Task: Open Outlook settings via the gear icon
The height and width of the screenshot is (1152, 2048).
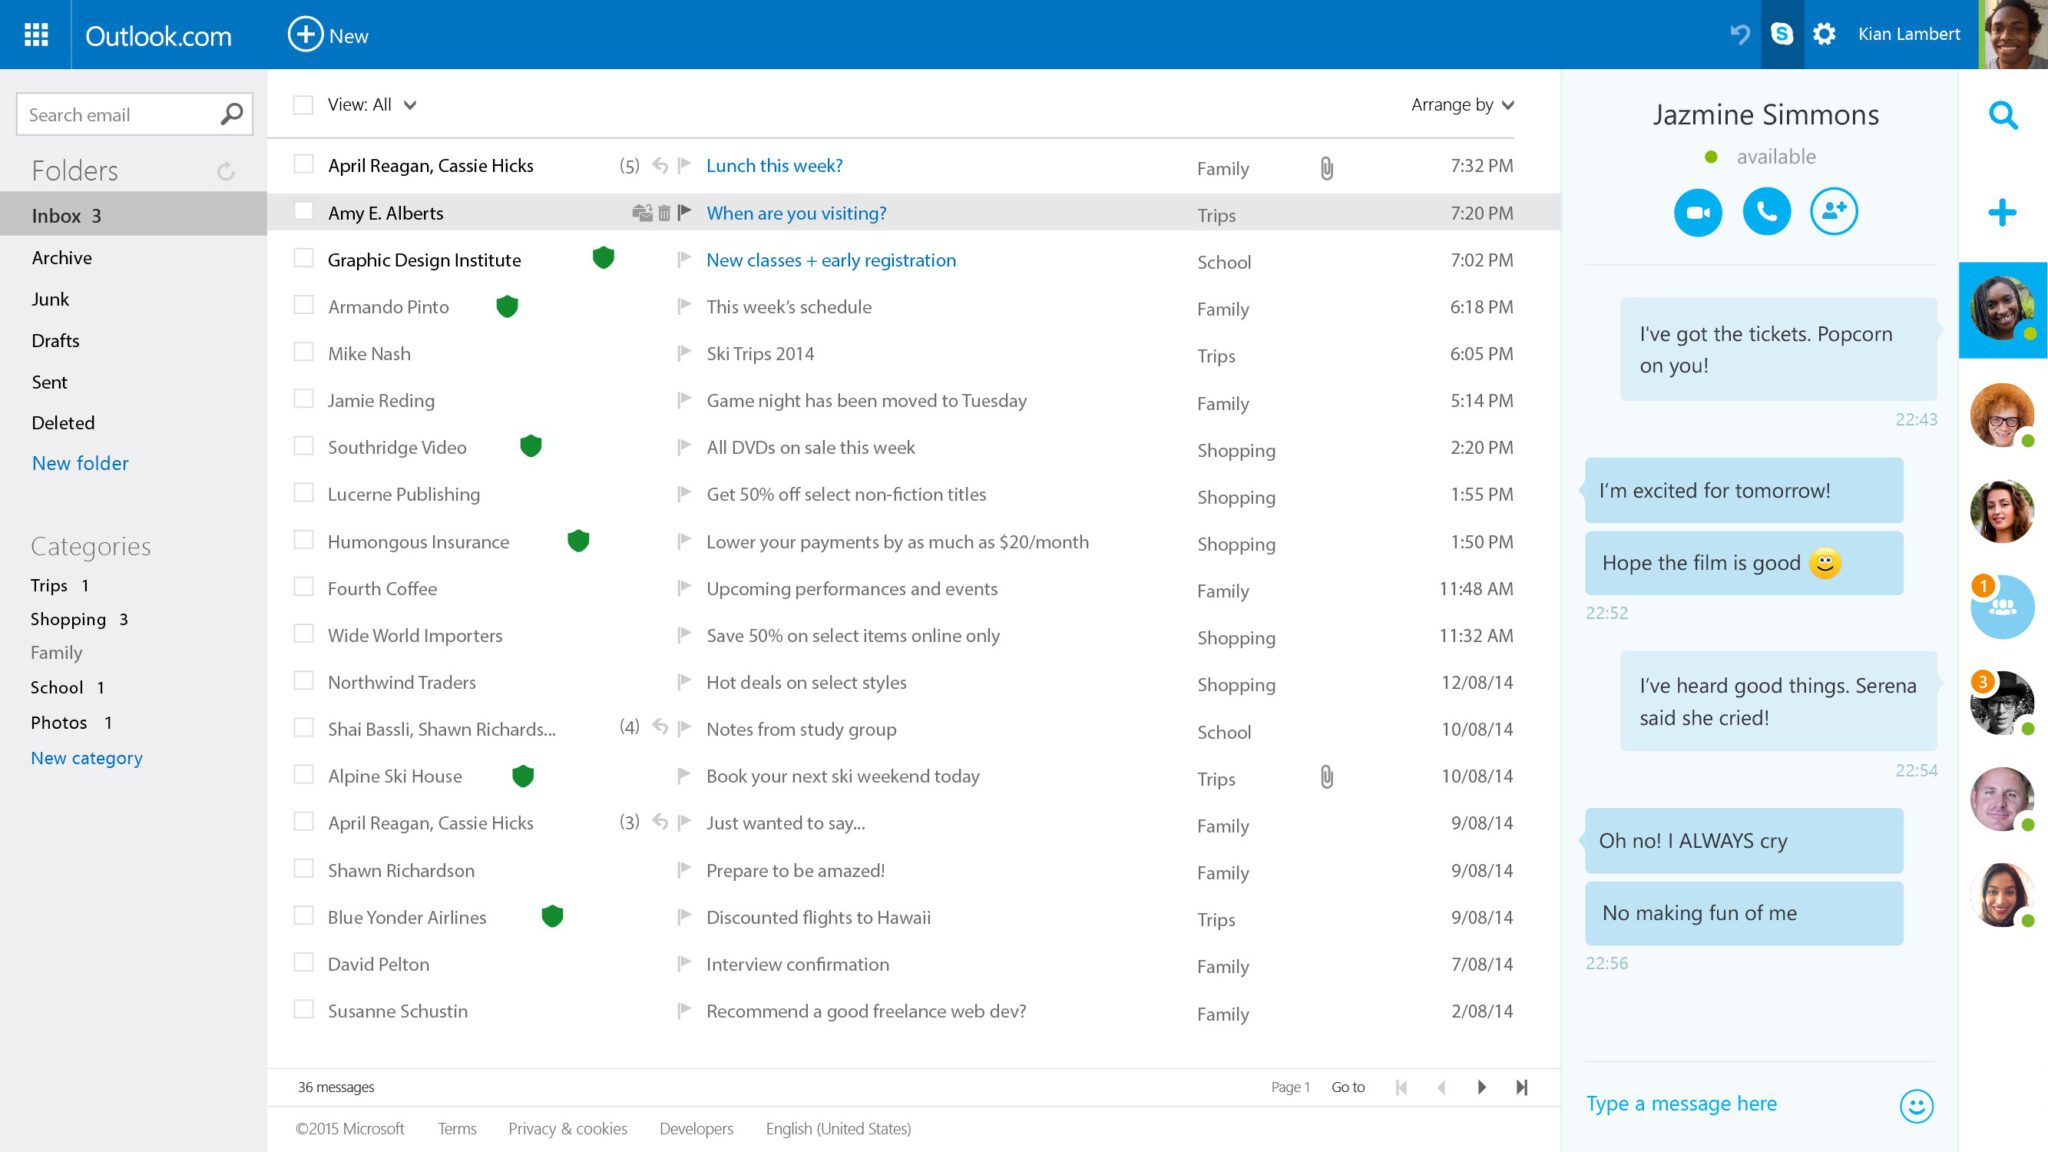Action: 1824,33
